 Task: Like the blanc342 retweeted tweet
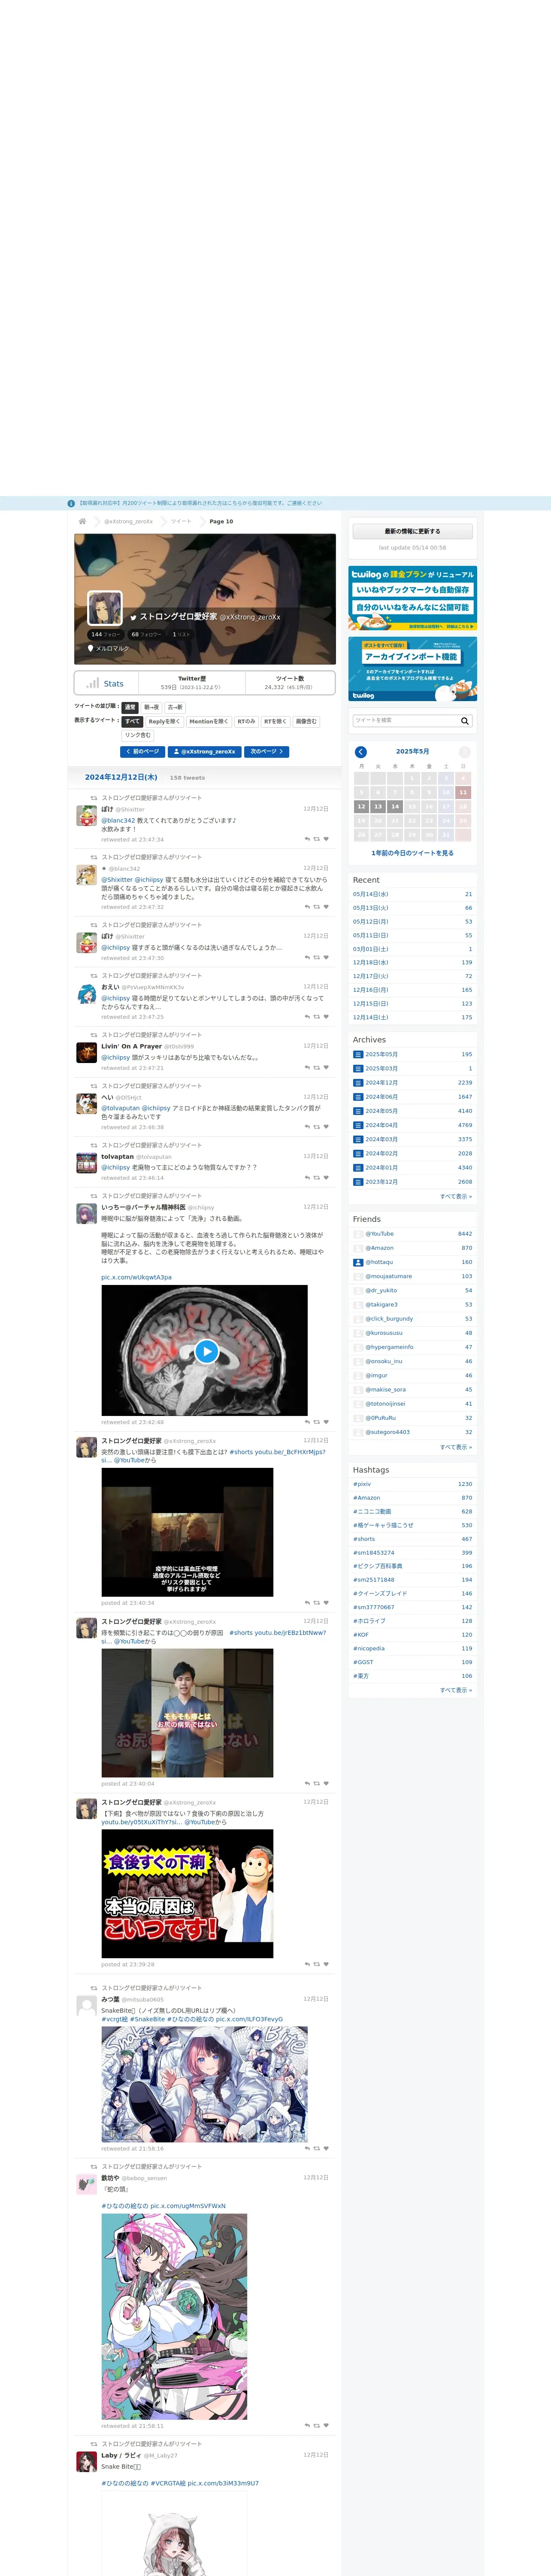(x=326, y=907)
